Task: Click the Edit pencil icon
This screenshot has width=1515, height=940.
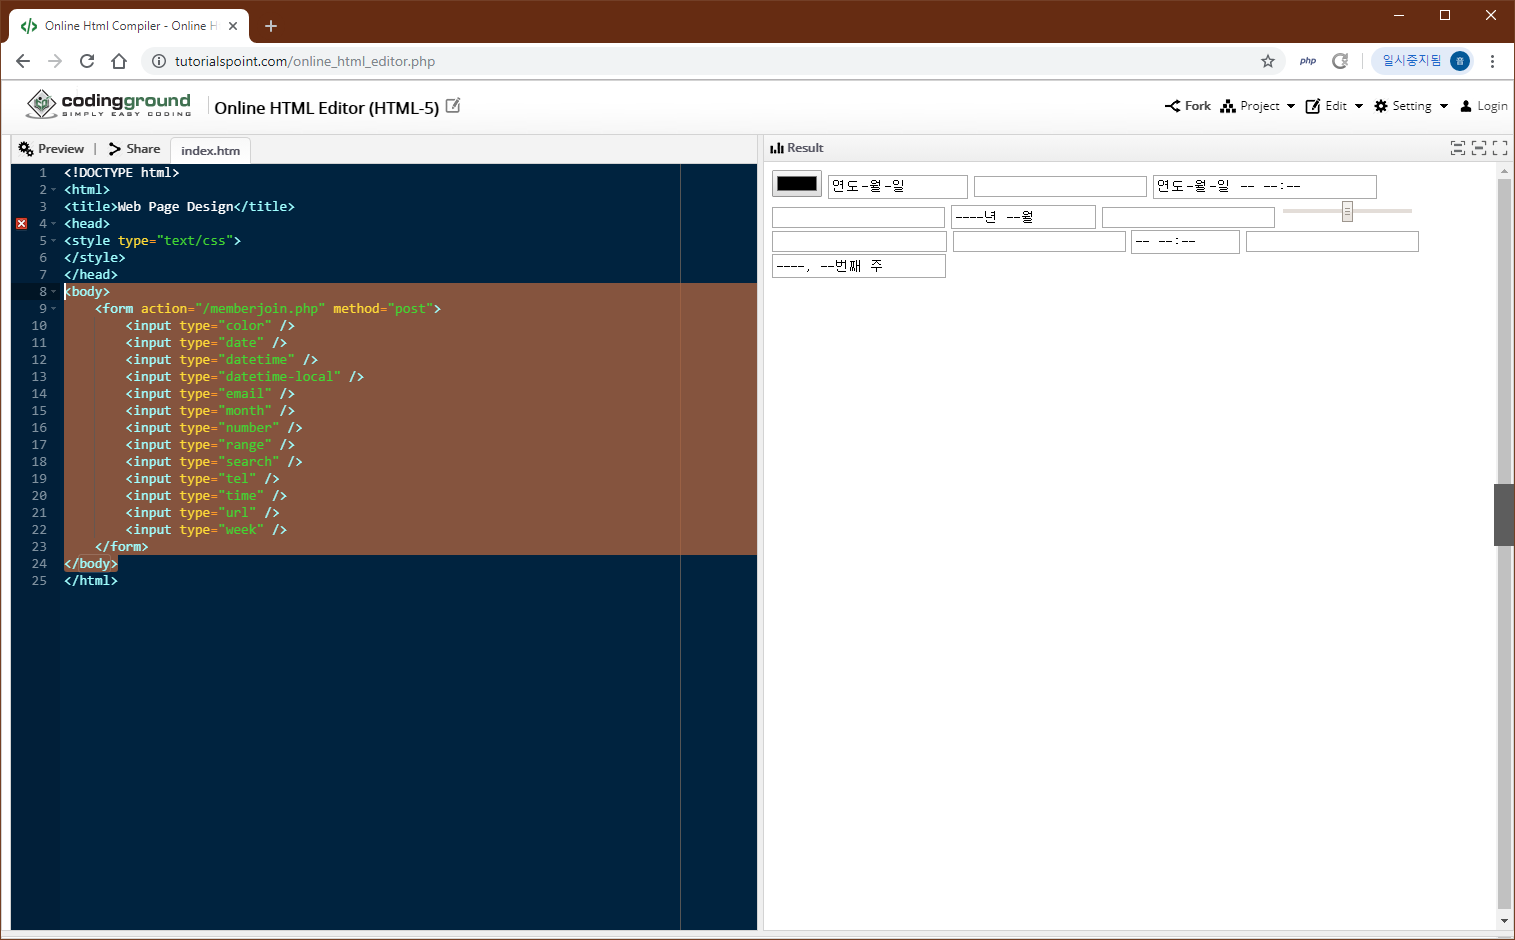Action: pos(1313,105)
